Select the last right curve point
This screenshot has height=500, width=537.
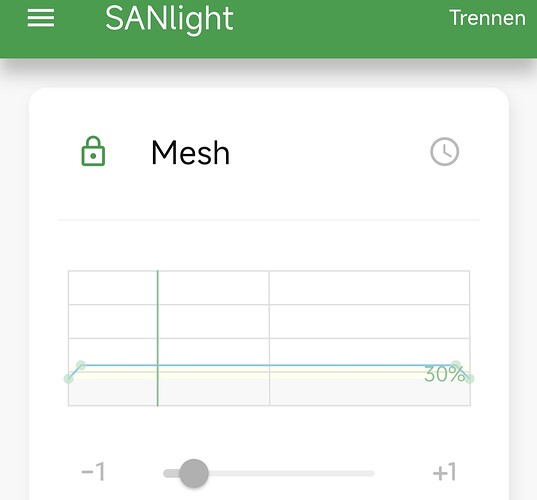(x=470, y=378)
